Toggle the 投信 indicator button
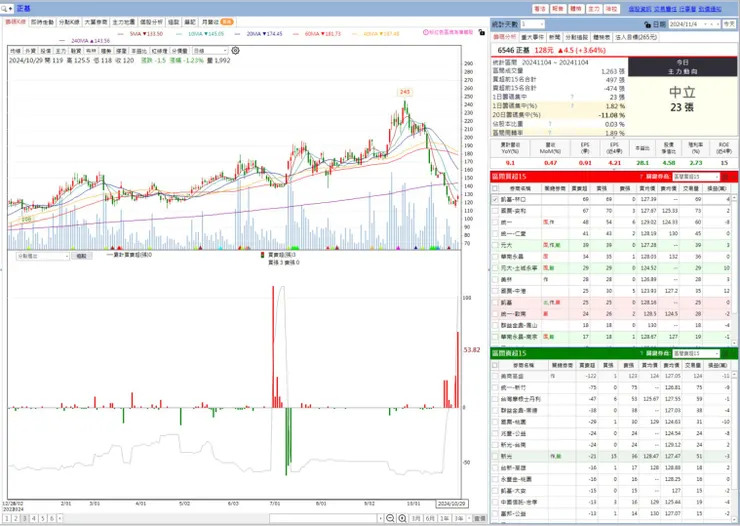The height and width of the screenshot is (526, 740). [x=45, y=50]
